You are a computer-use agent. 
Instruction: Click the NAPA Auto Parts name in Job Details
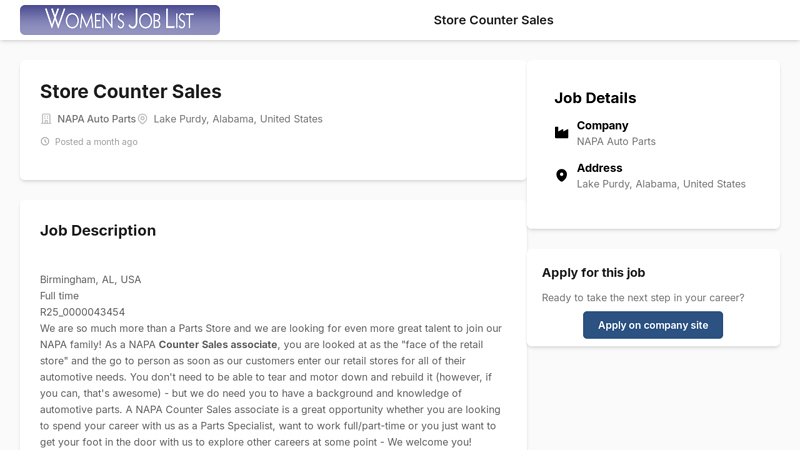point(616,141)
